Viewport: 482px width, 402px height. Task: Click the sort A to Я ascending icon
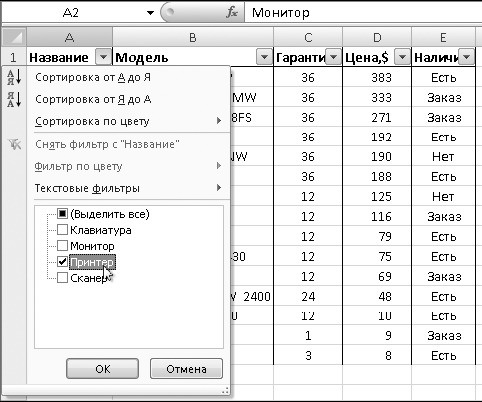pos(14,77)
